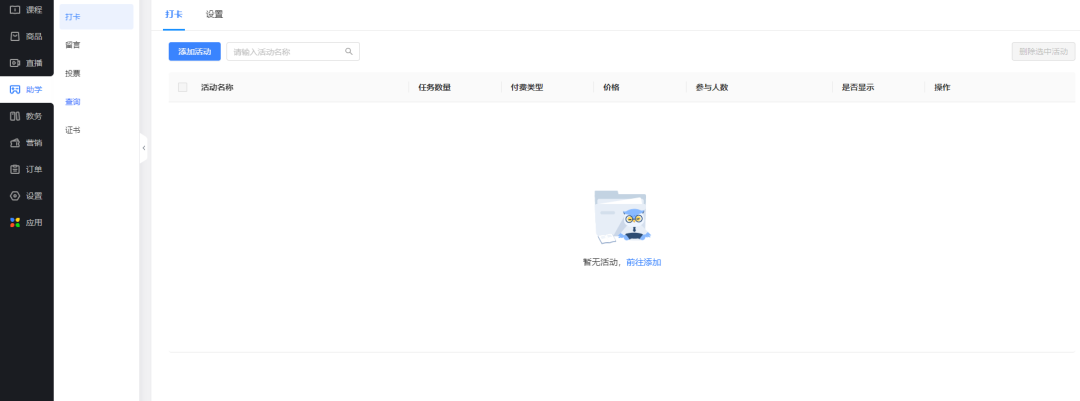The width and height of the screenshot is (1080, 401).
Task: Open the 订单 orders section
Action: pos(26,169)
